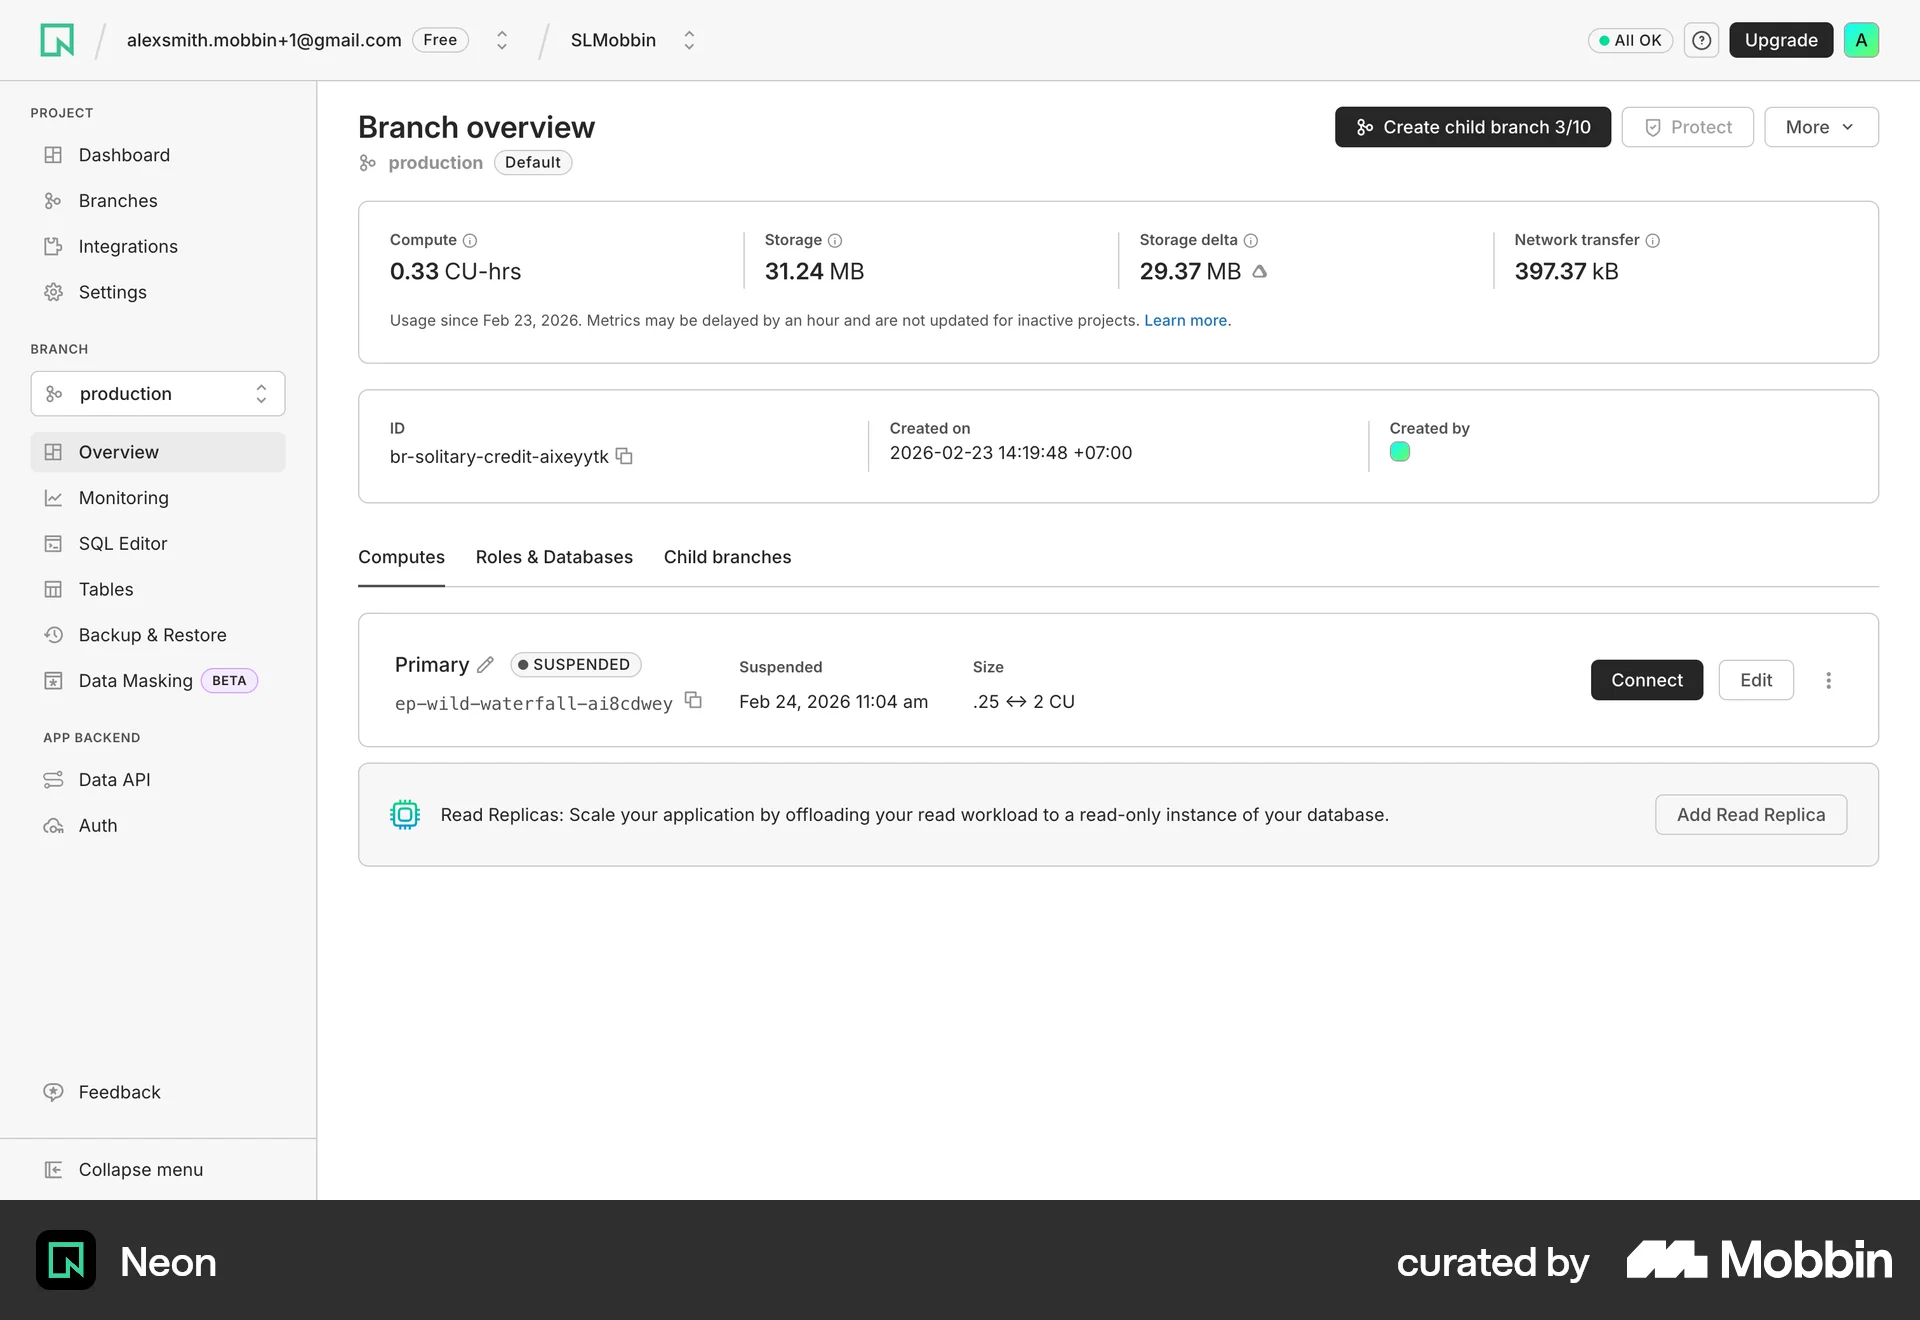The image size is (1920, 1320).
Task: Click Add Read Replica
Action: pos(1750,815)
